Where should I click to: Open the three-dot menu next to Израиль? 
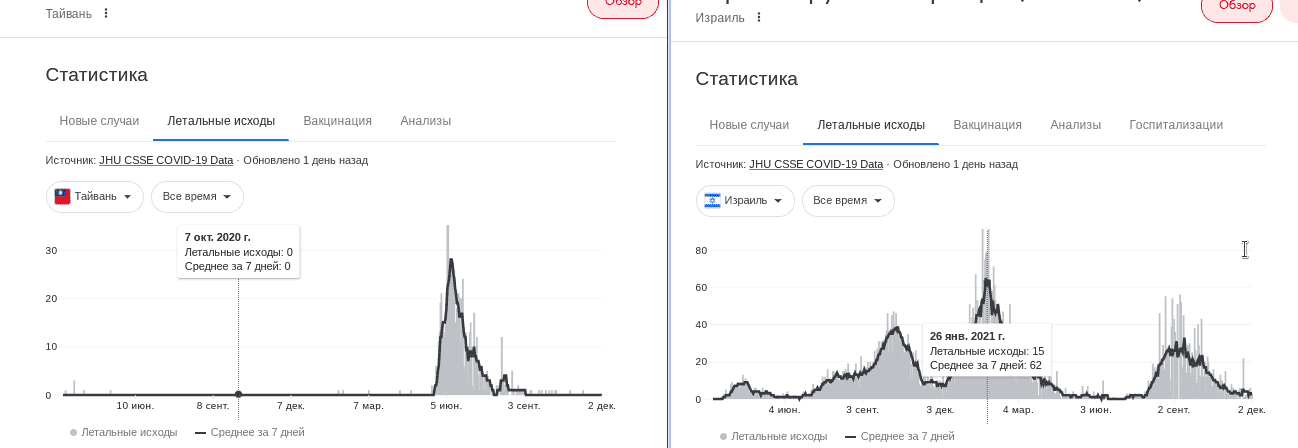(x=758, y=18)
